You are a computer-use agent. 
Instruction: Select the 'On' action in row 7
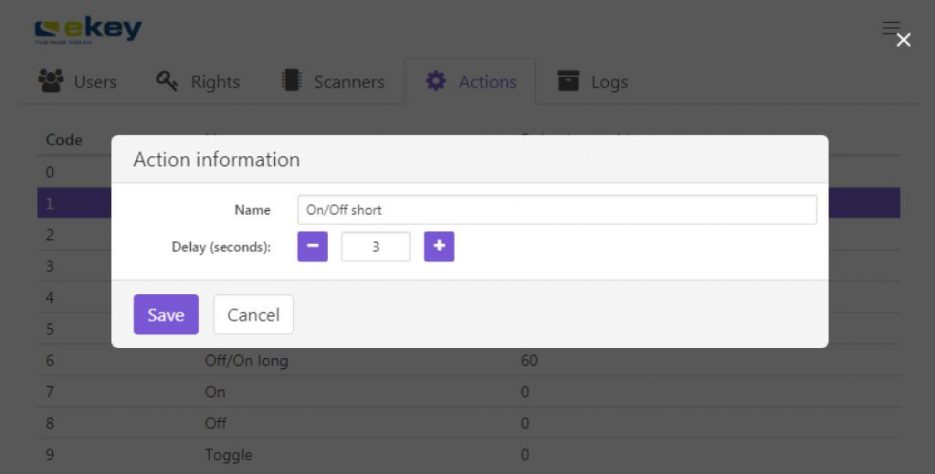tap(215, 392)
